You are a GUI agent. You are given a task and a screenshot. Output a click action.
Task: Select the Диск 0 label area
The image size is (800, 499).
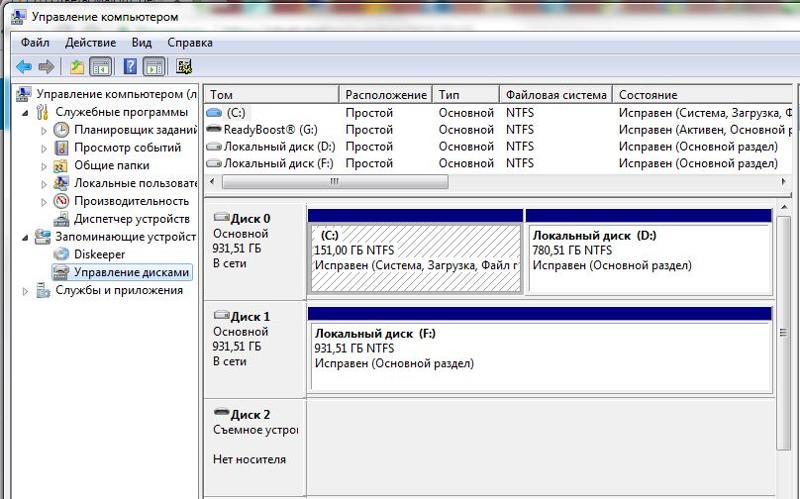(x=255, y=252)
